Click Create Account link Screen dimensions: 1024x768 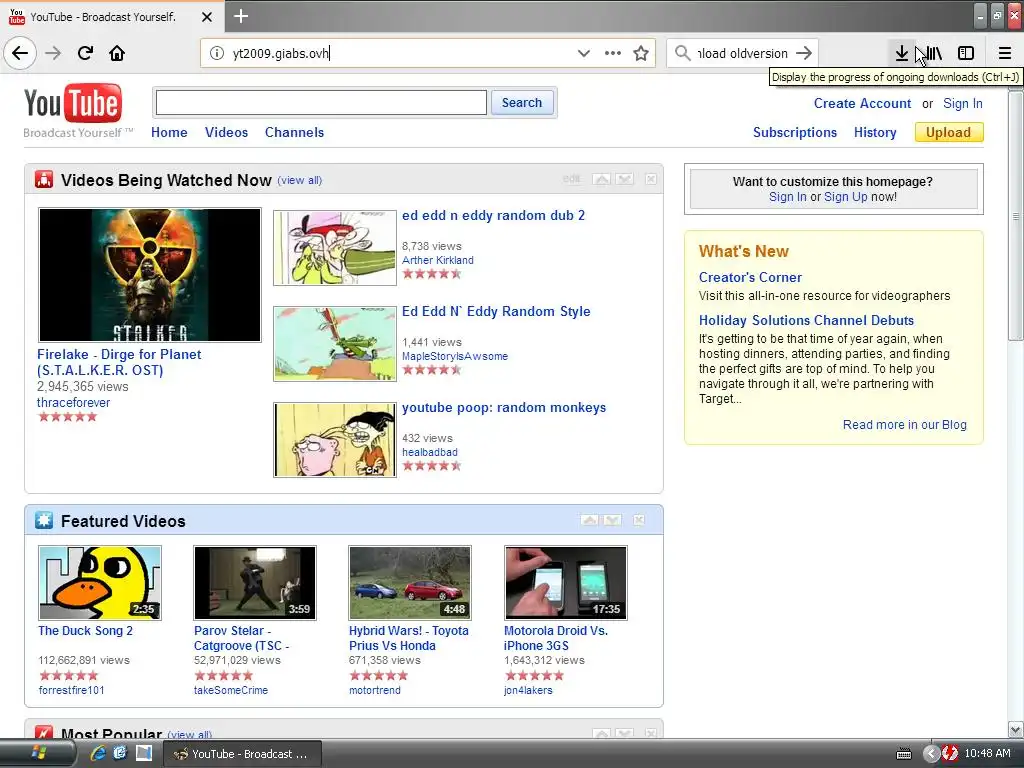click(x=862, y=103)
